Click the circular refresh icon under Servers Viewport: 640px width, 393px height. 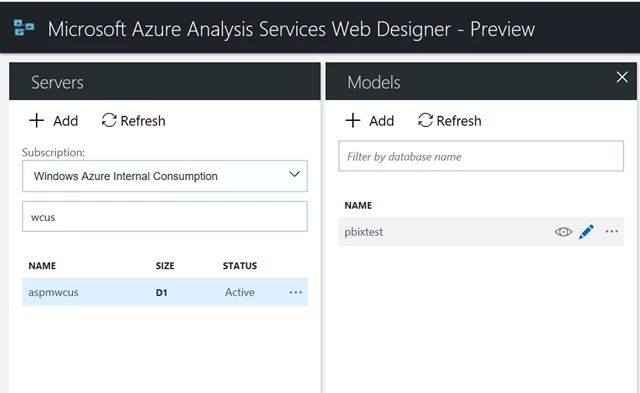109,120
